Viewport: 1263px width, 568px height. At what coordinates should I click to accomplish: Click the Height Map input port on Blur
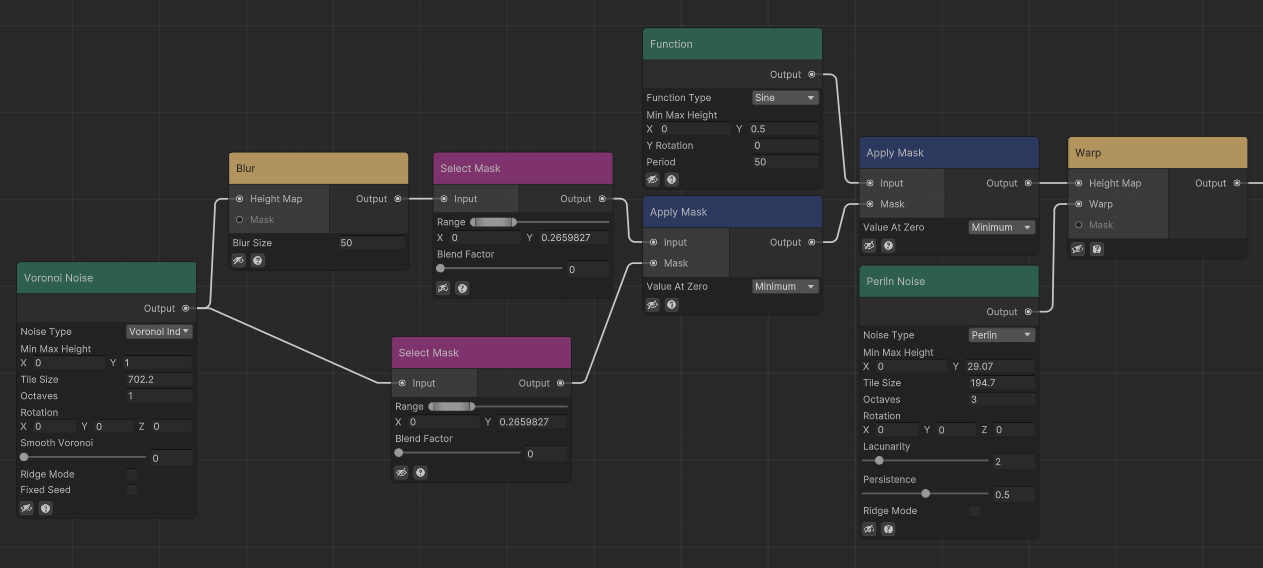239,199
